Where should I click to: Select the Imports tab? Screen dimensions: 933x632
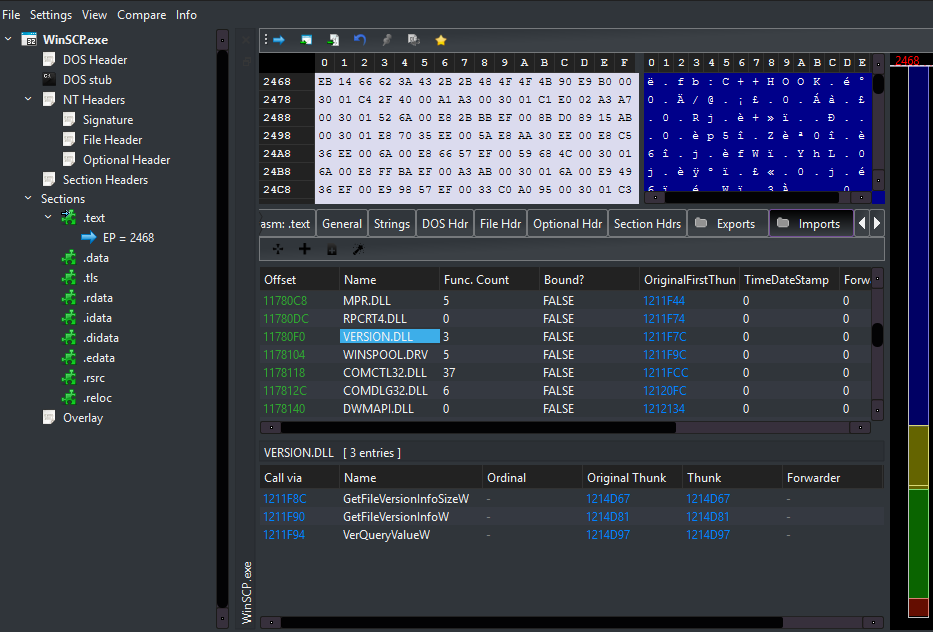811,224
